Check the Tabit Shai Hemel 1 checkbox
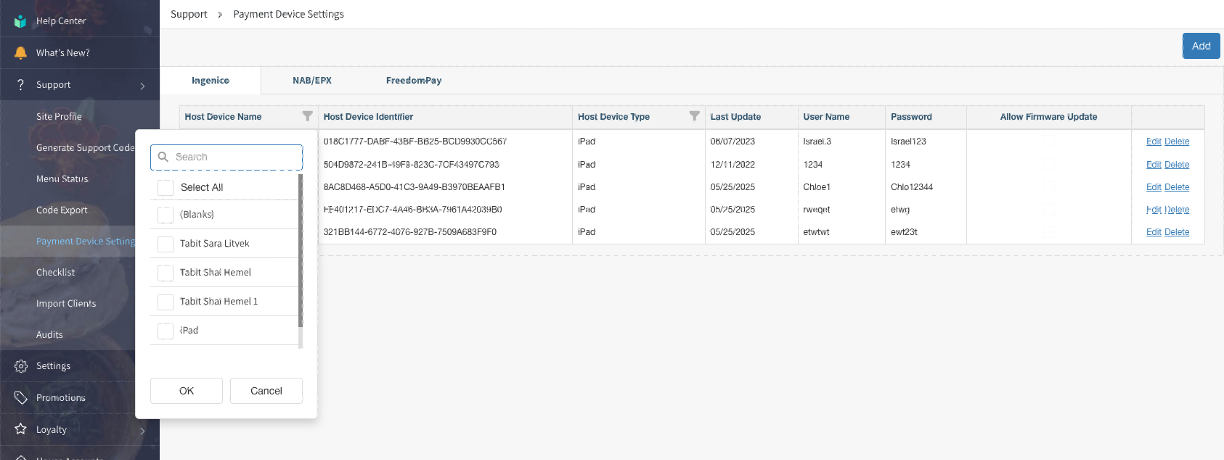Screen dimensions: 1224x460 click(166, 301)
